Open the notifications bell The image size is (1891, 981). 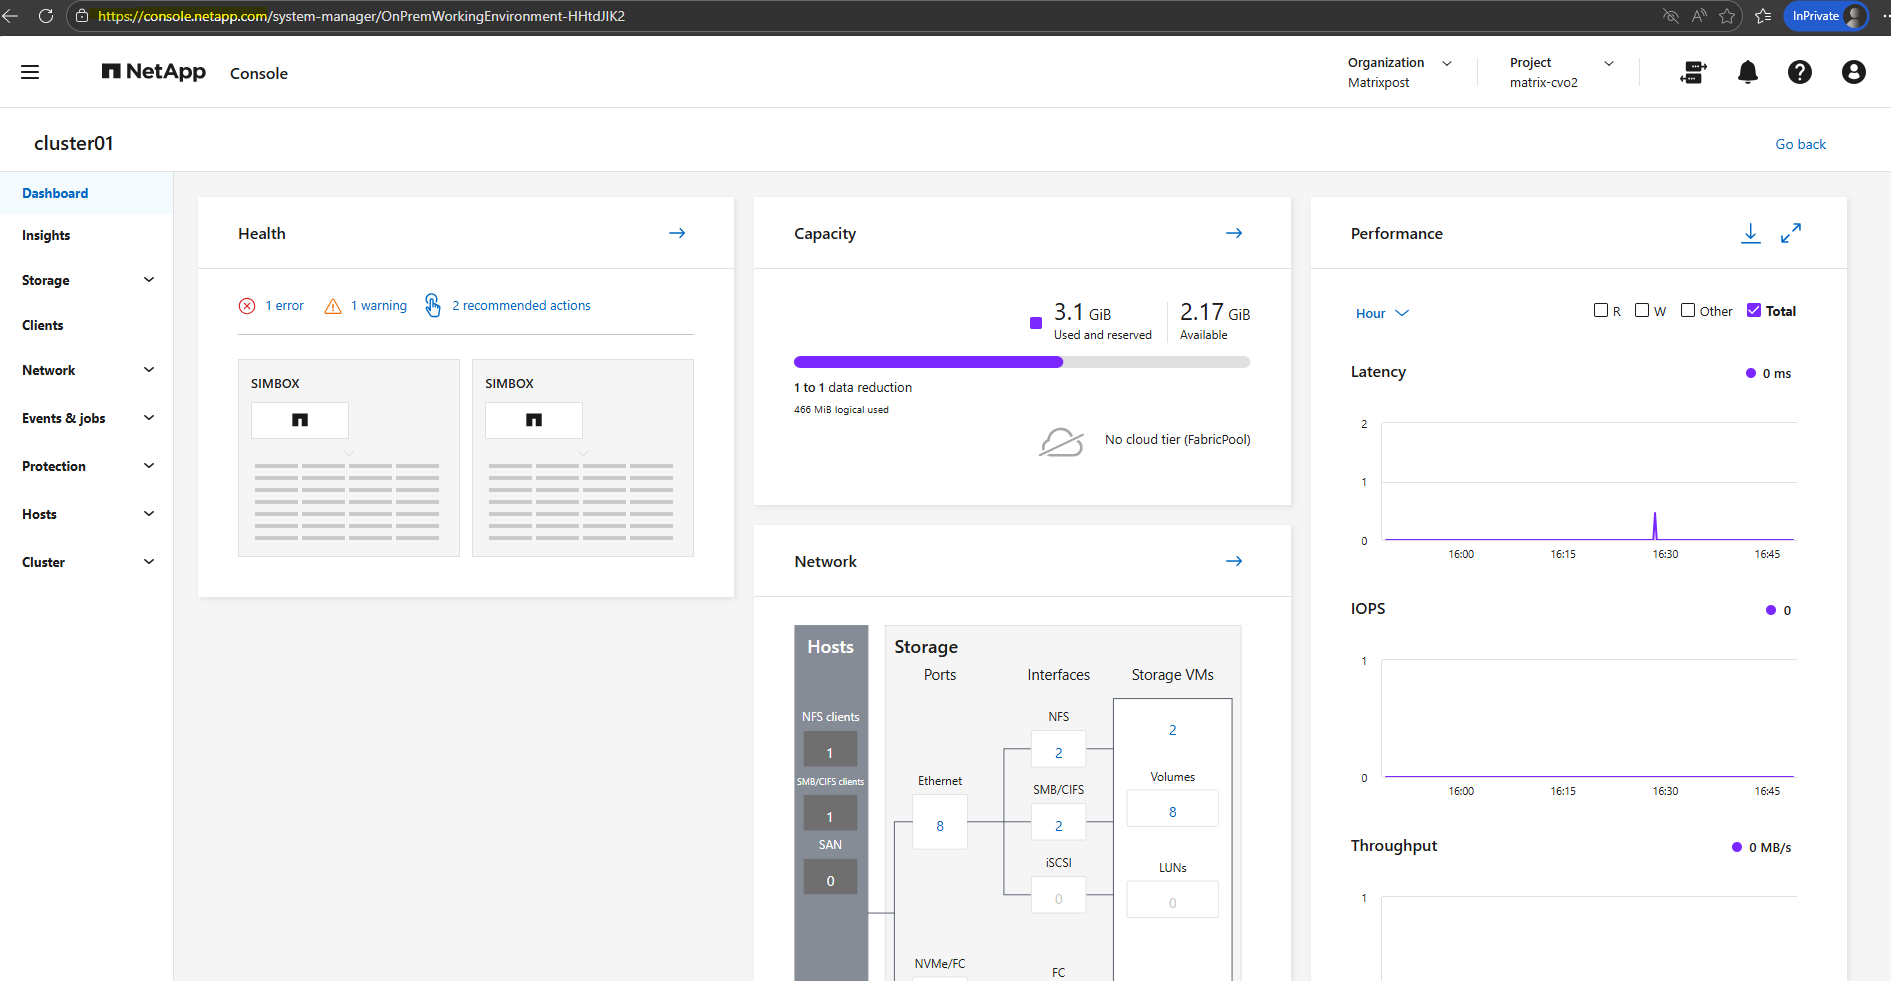coord(1747,72)
